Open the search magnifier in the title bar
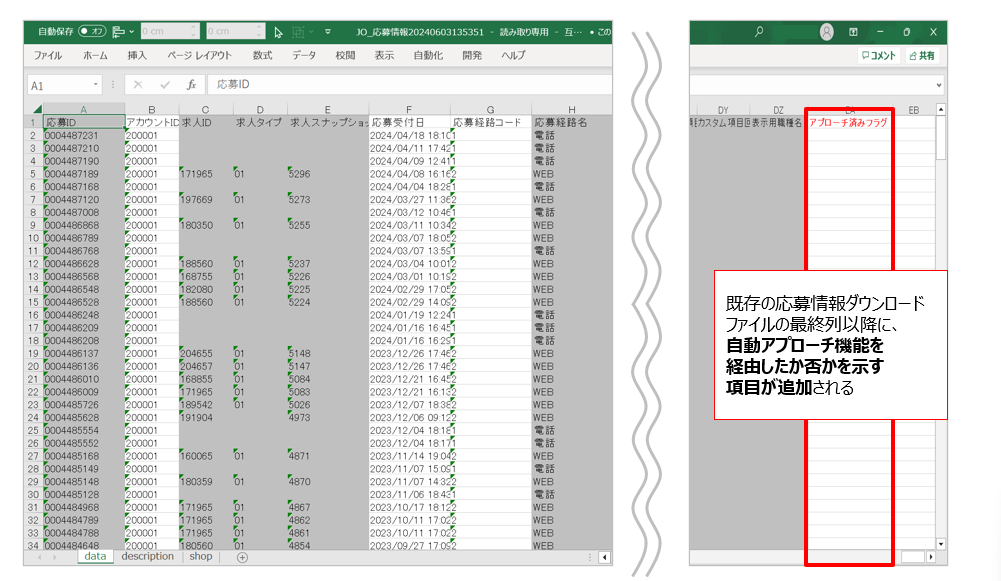This screenshot has height=581, width=1001. [757, 31]
